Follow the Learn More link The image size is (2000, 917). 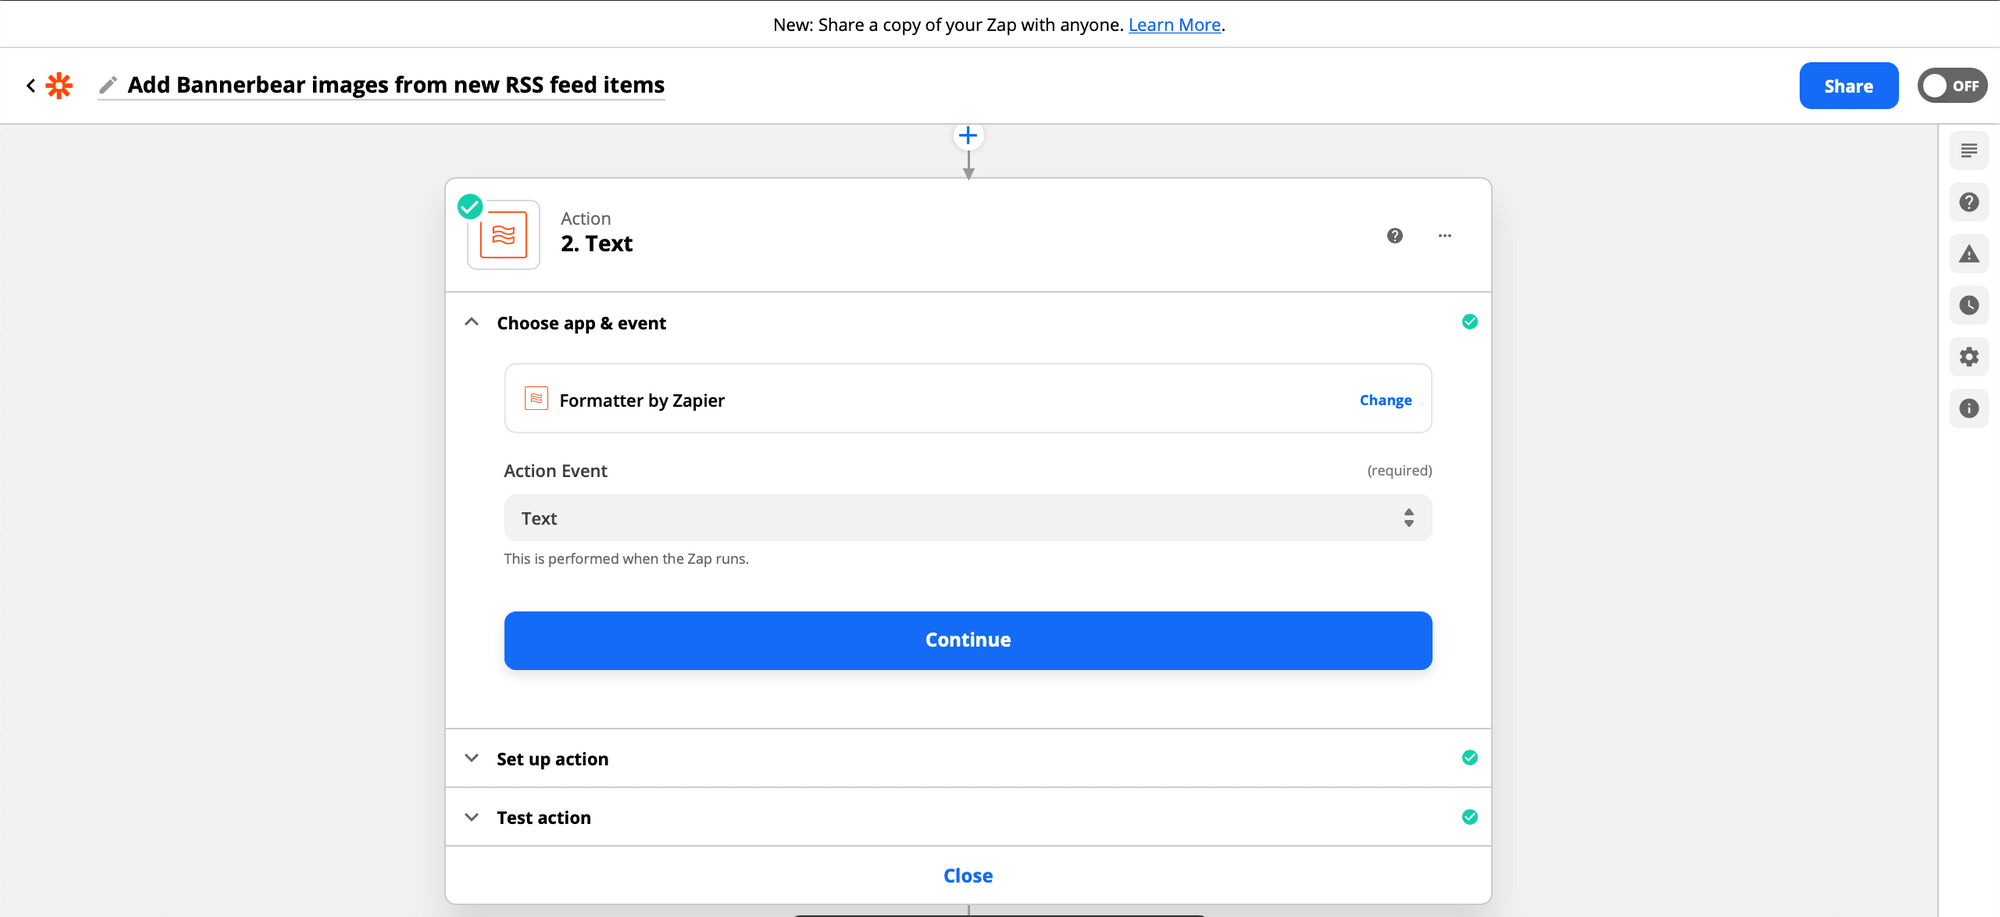tap(1175, 25)
